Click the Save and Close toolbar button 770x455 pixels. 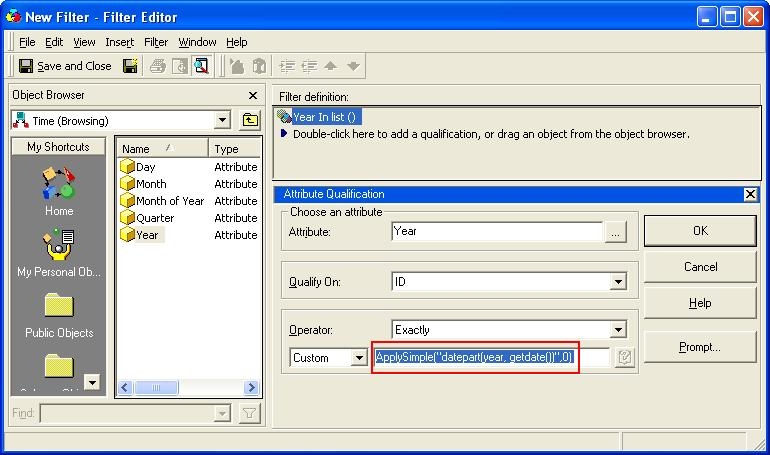65,66
